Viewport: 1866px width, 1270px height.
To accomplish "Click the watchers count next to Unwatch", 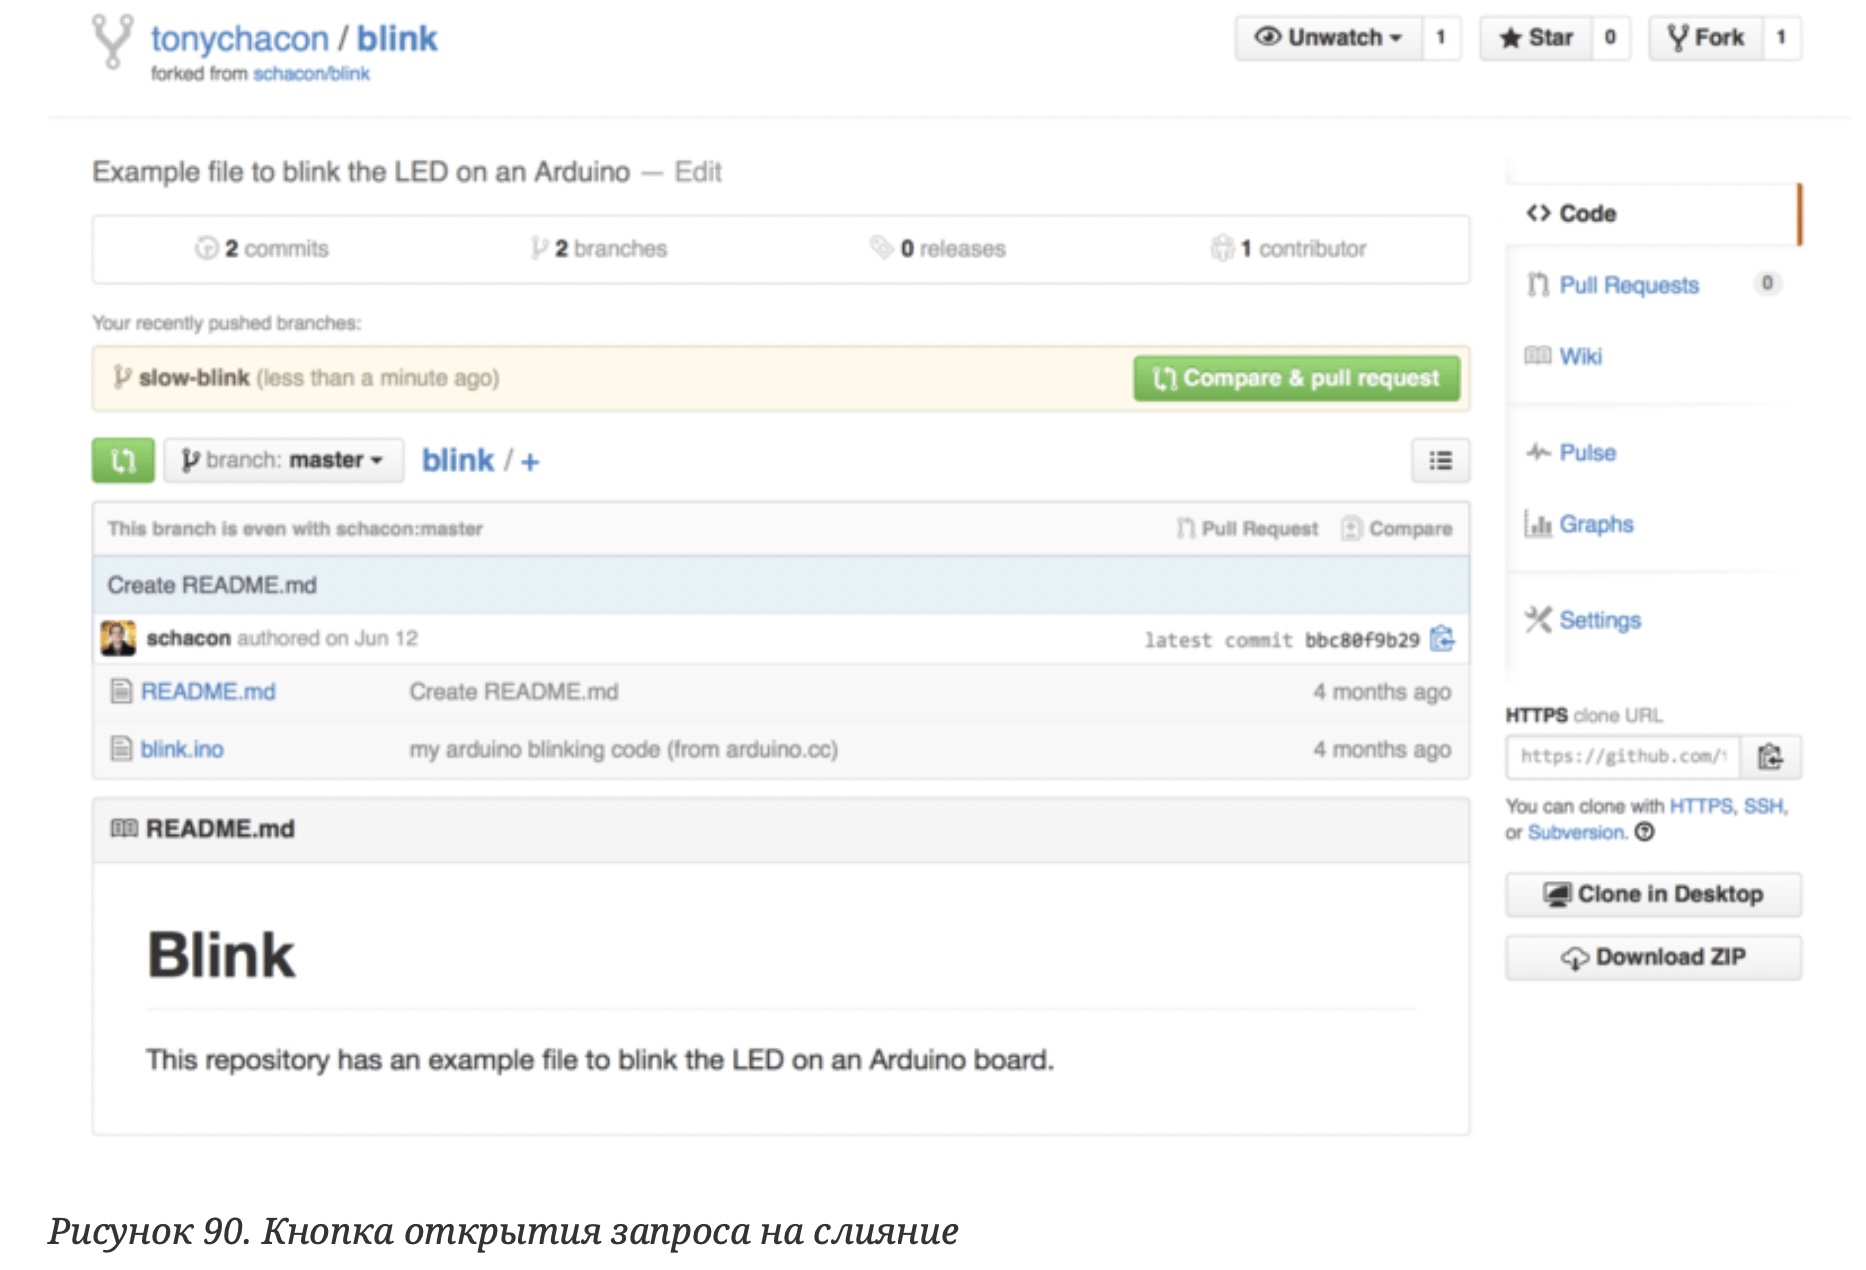I will [1441, 38].
